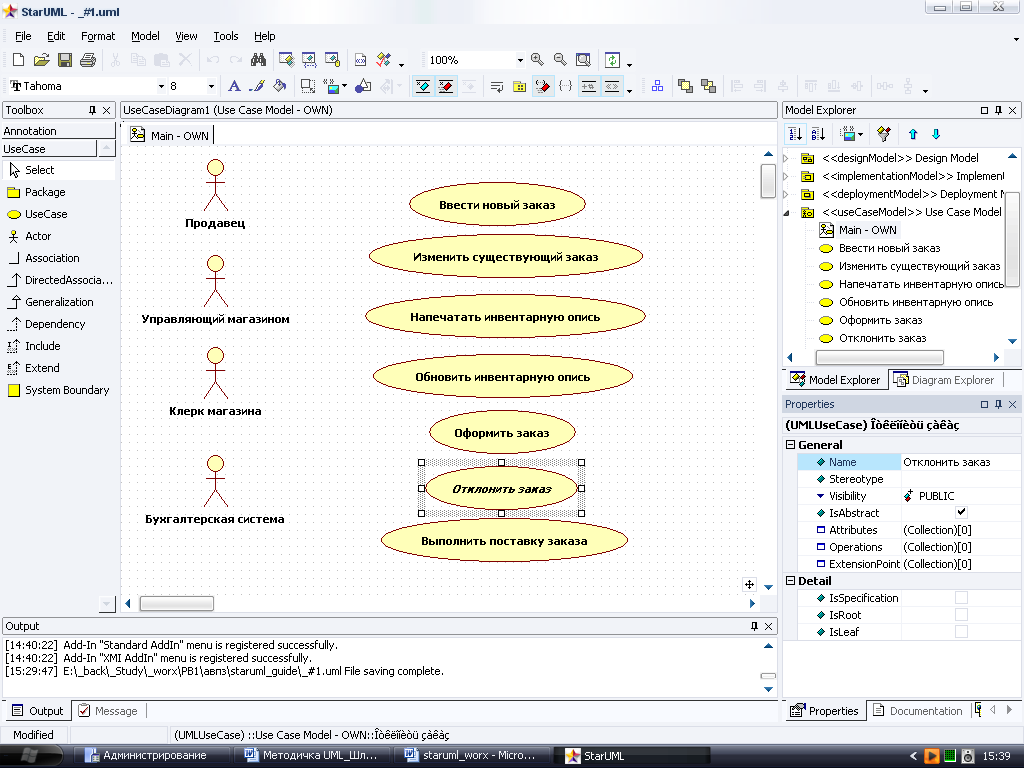Click Model Explorer sort ascending icon

pyautogui.click(x=795, y=135)
